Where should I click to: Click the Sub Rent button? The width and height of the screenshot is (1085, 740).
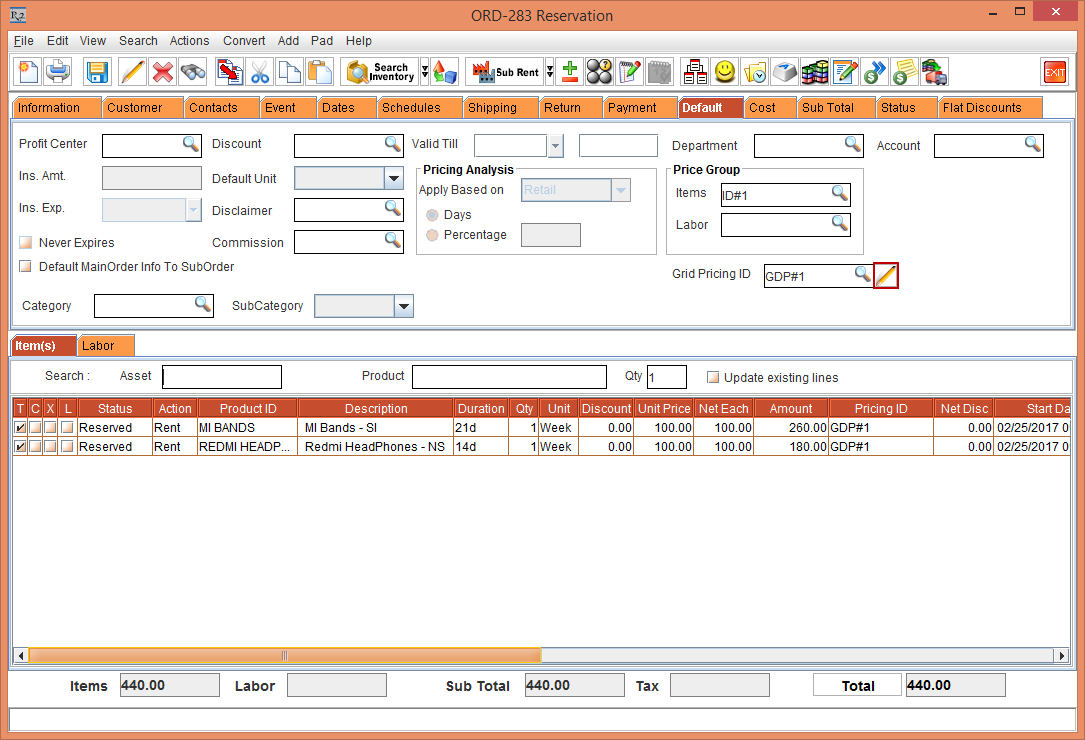[x=505, y=72]
